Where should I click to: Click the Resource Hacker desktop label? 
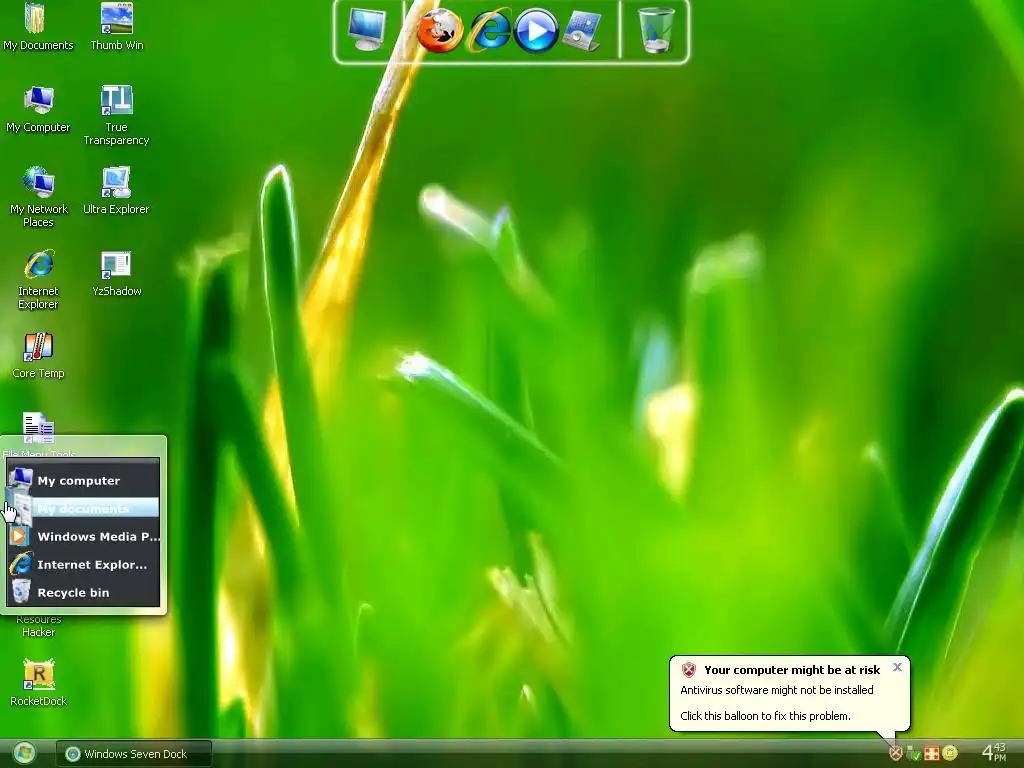(38, 626)
